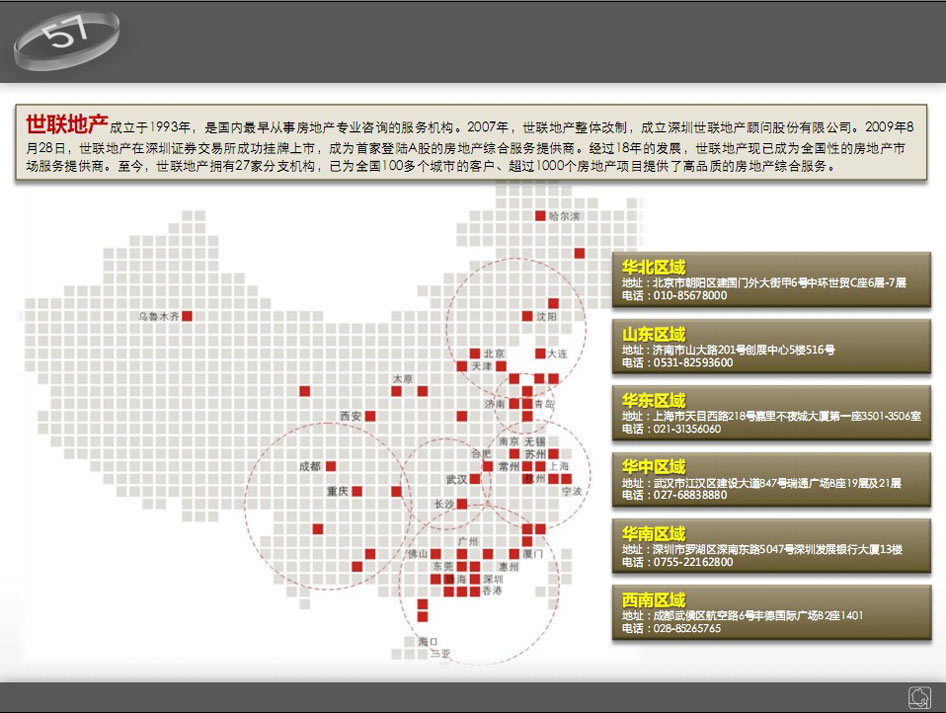
Task: Click the 西南区域 address line starting 成都武侯区
Action: click(758, 616)
